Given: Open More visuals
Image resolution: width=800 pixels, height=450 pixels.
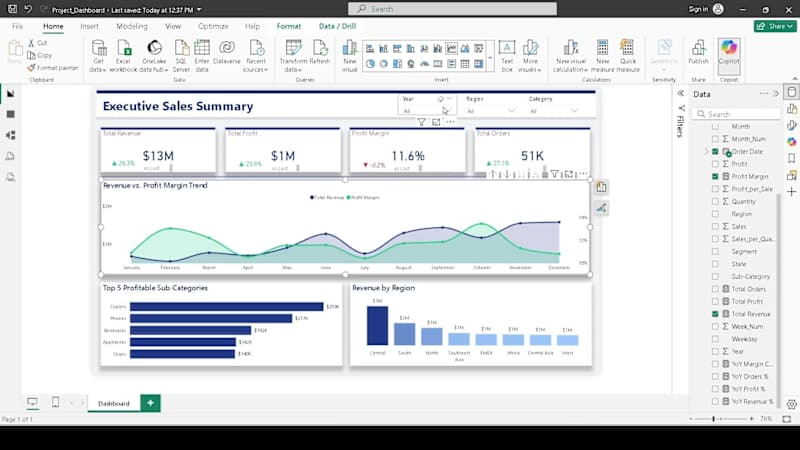Looking at the screenshot, I should tap(531, 48).
